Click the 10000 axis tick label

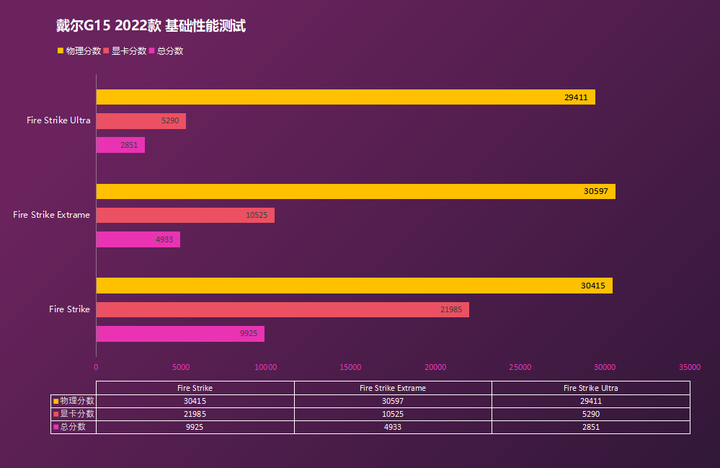point(266,367)
